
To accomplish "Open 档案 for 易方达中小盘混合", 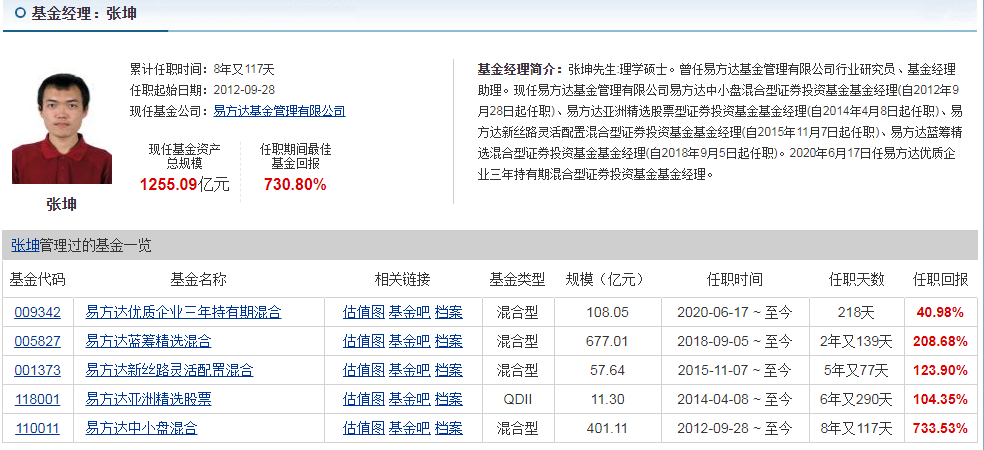I will (449, 429).
